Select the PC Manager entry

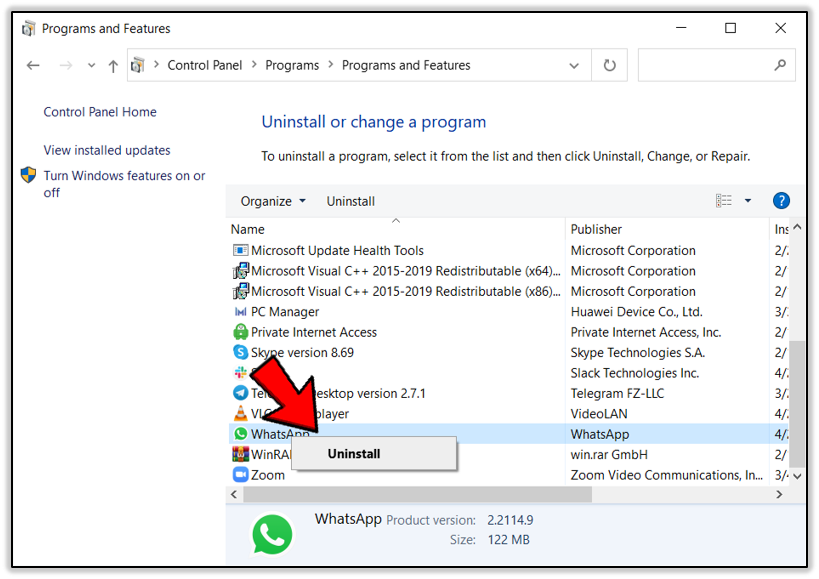pos(285,312)
